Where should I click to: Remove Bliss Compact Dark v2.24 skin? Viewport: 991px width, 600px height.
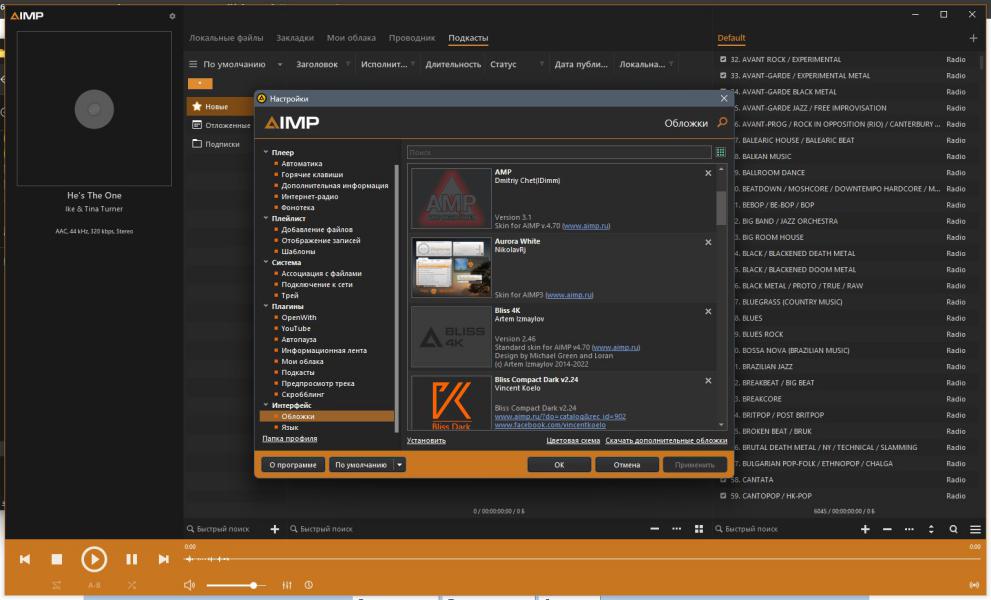(708, 381)
